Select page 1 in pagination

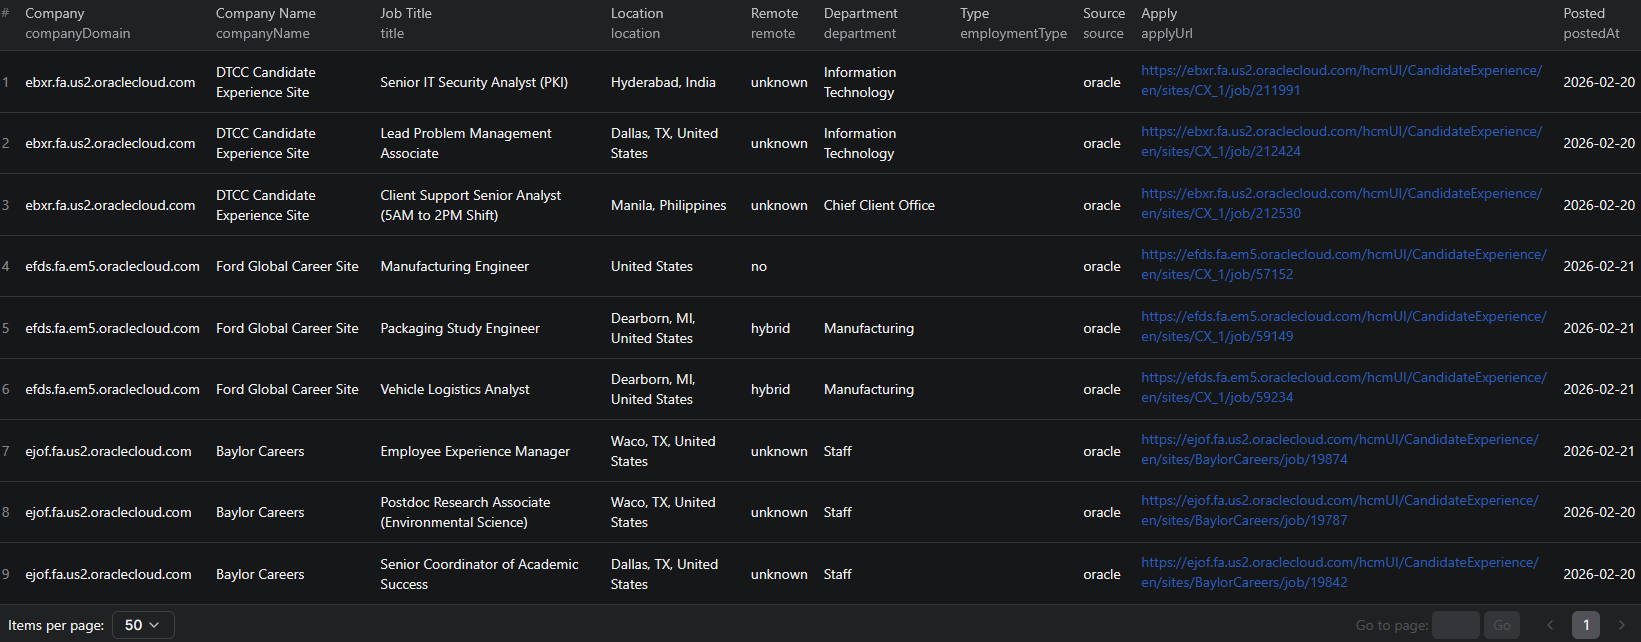pyautogui.click(x=1586, y=625)
